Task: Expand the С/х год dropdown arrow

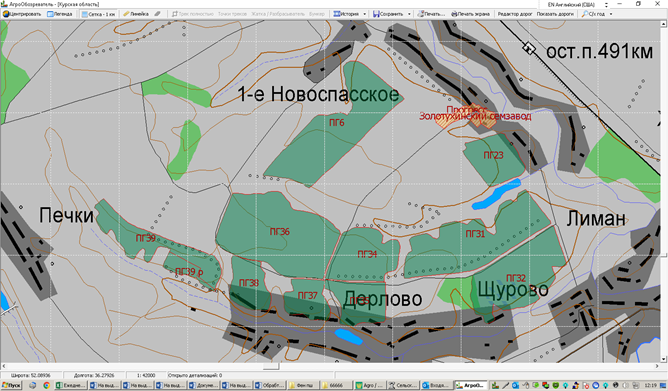Action: [611, 14]
